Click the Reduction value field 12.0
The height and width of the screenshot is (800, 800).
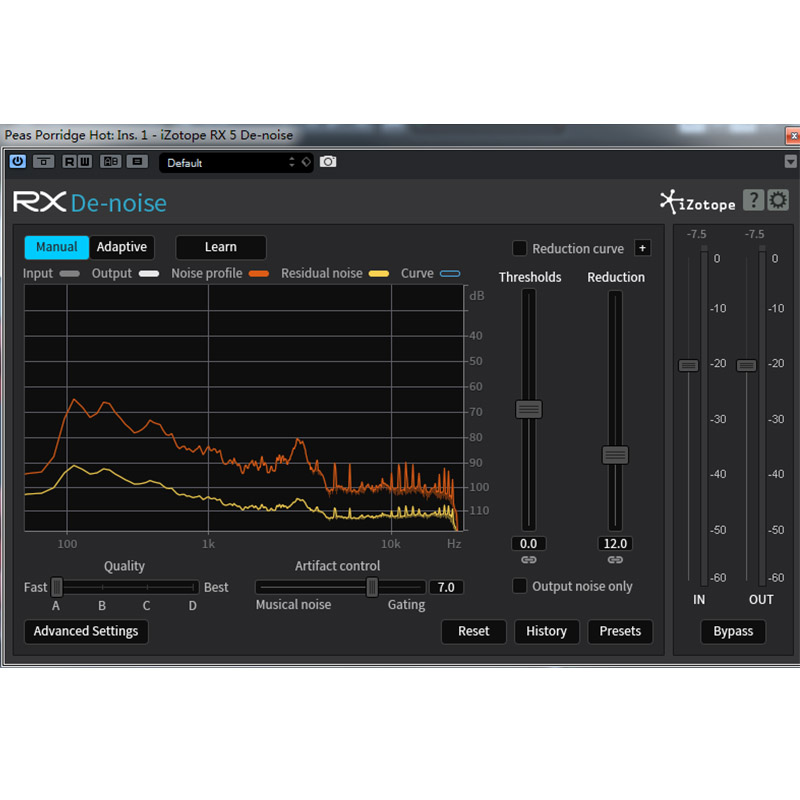pyautogui.click(x=615, y=543)
